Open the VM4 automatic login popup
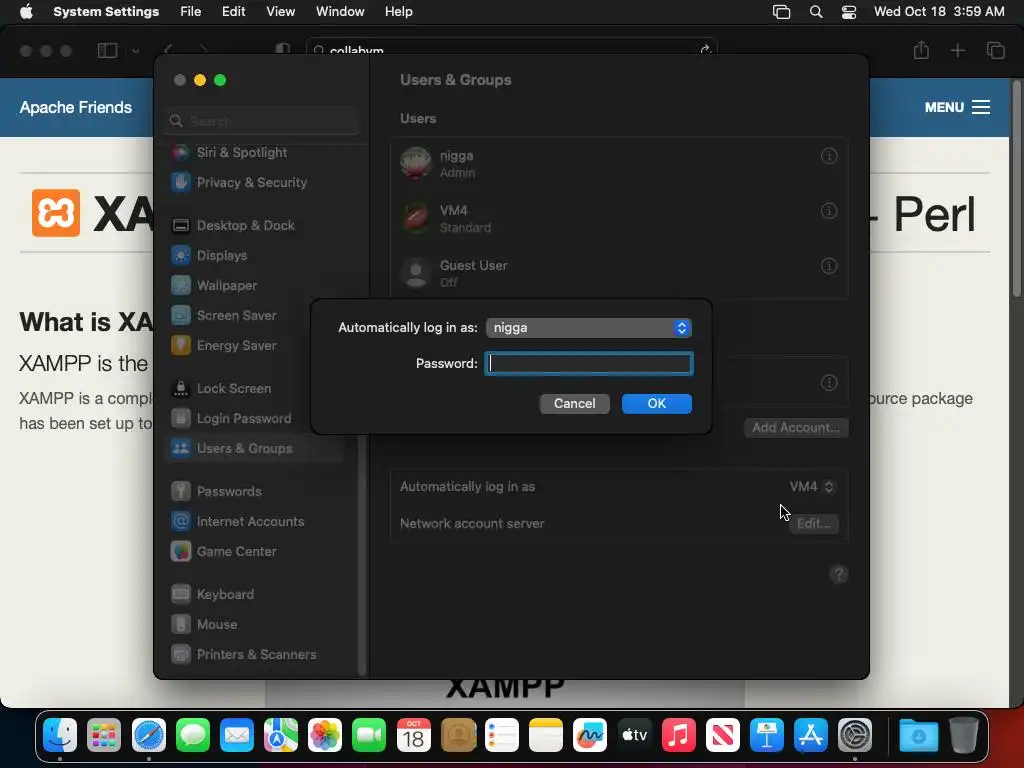 click(x=812, y=487)
